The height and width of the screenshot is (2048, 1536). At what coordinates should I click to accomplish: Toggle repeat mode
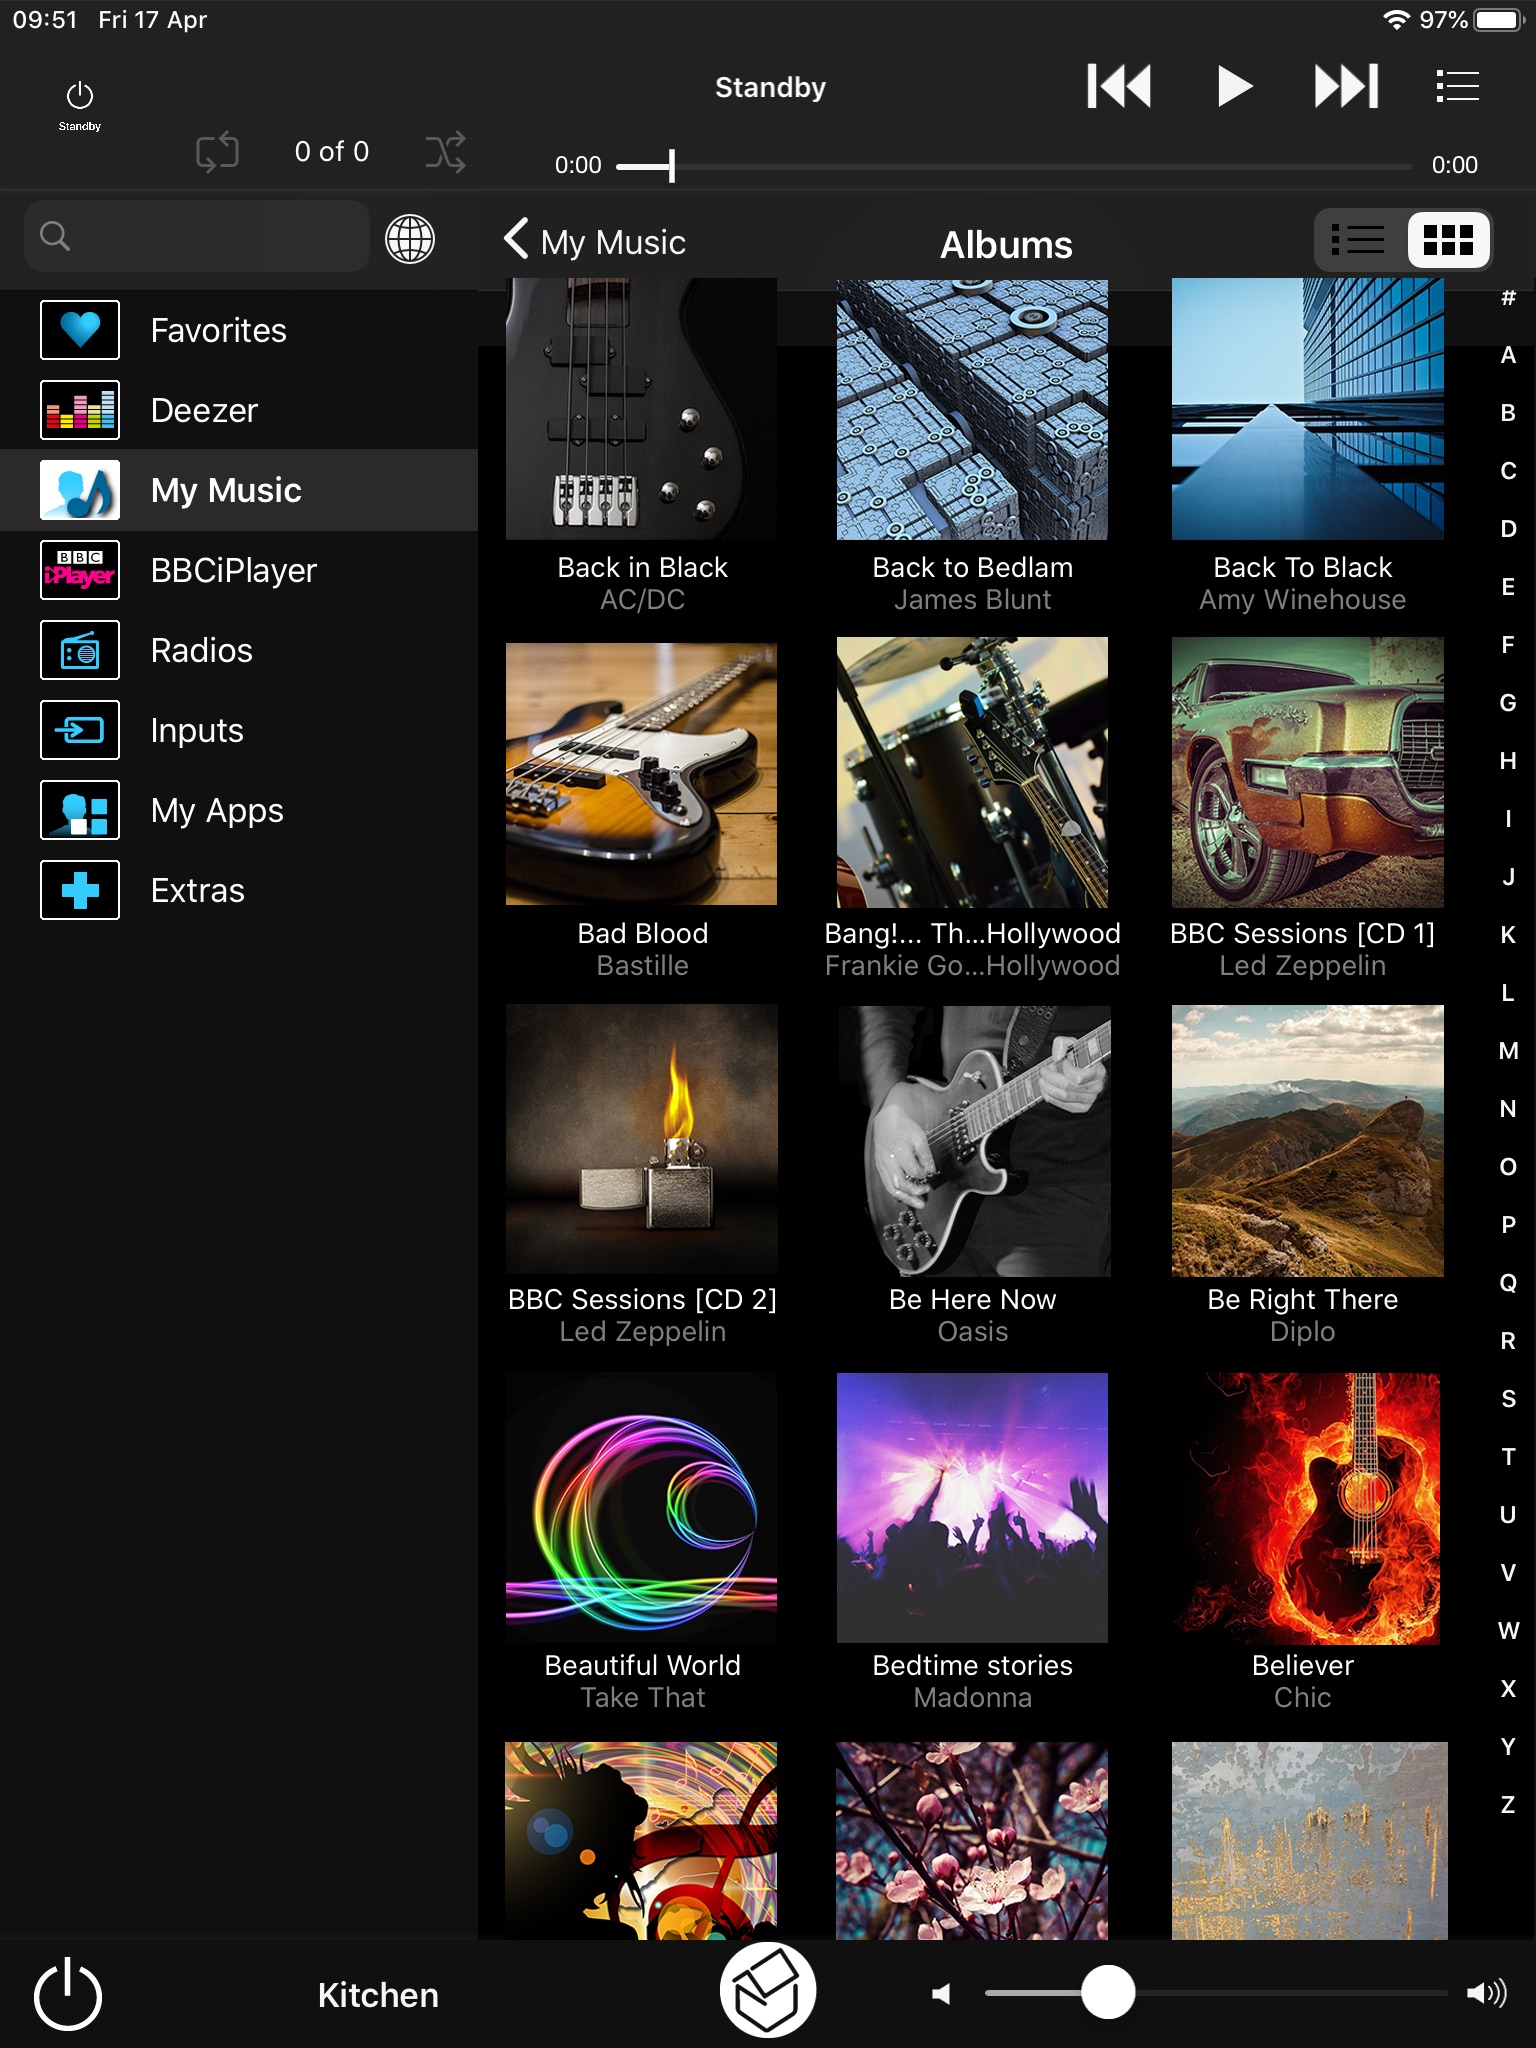tap(217, 152)
